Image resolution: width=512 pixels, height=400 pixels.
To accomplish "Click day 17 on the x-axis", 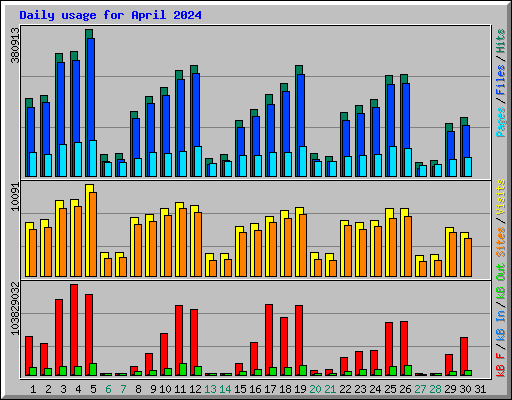I will [x=270, y=389].
